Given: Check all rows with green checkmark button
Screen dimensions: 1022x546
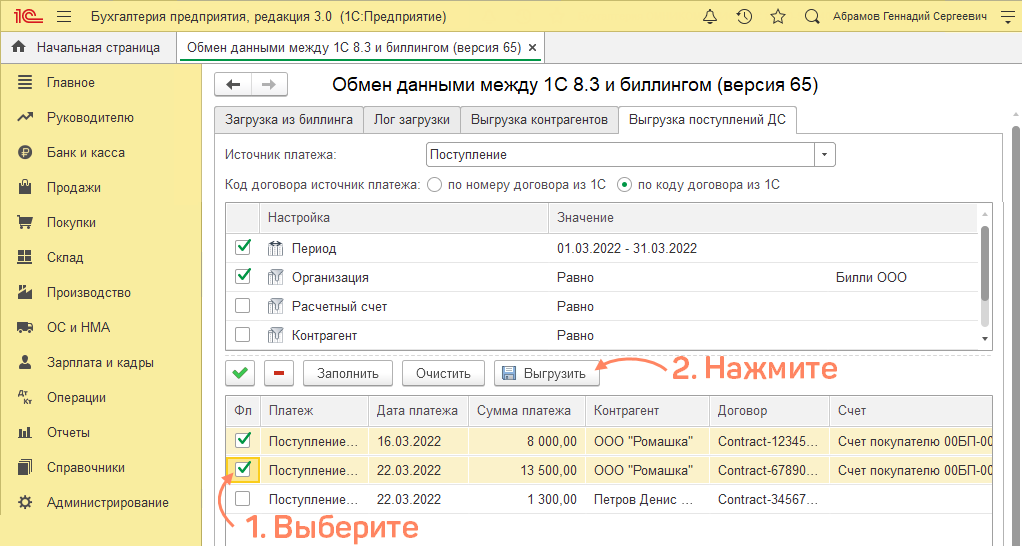Looking at the screenshot, I should [x=240, y=373].
